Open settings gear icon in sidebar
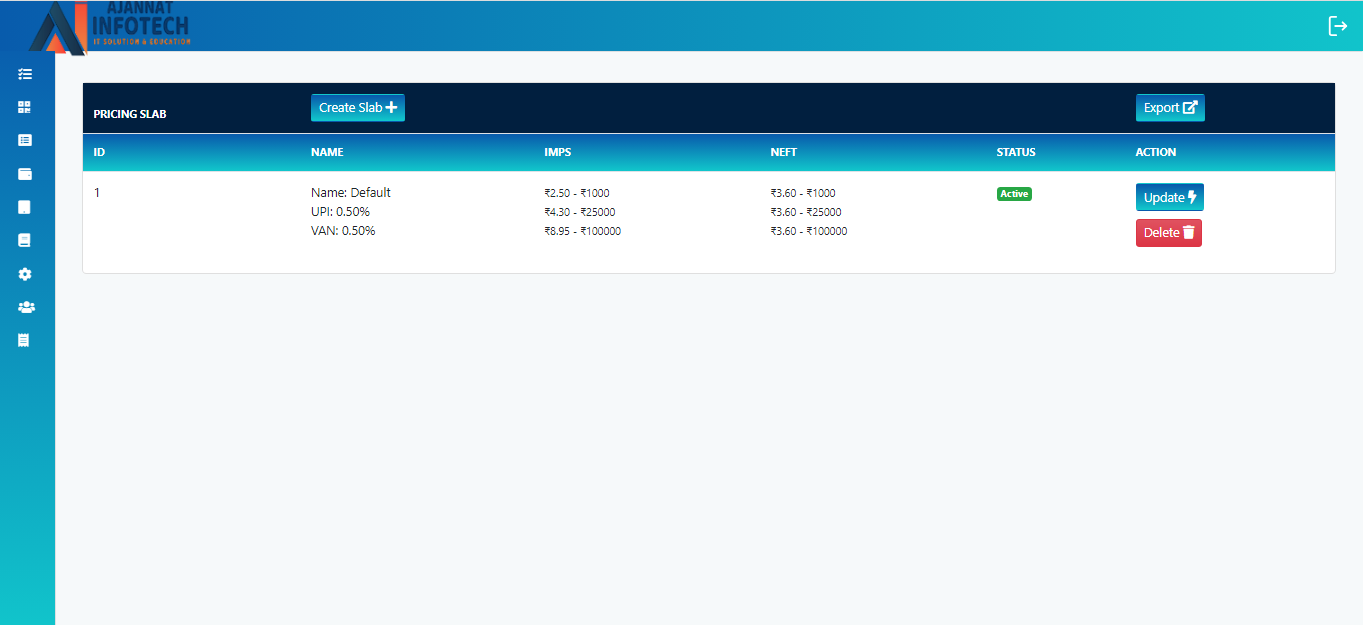This screenshot has width=1363, height=625. click(x=25, y=274)
